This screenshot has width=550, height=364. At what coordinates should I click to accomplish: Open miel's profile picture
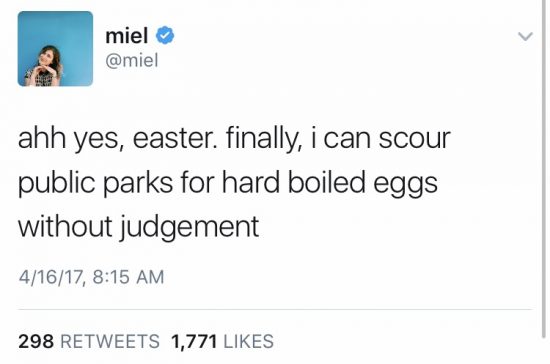tap(55, 49)
